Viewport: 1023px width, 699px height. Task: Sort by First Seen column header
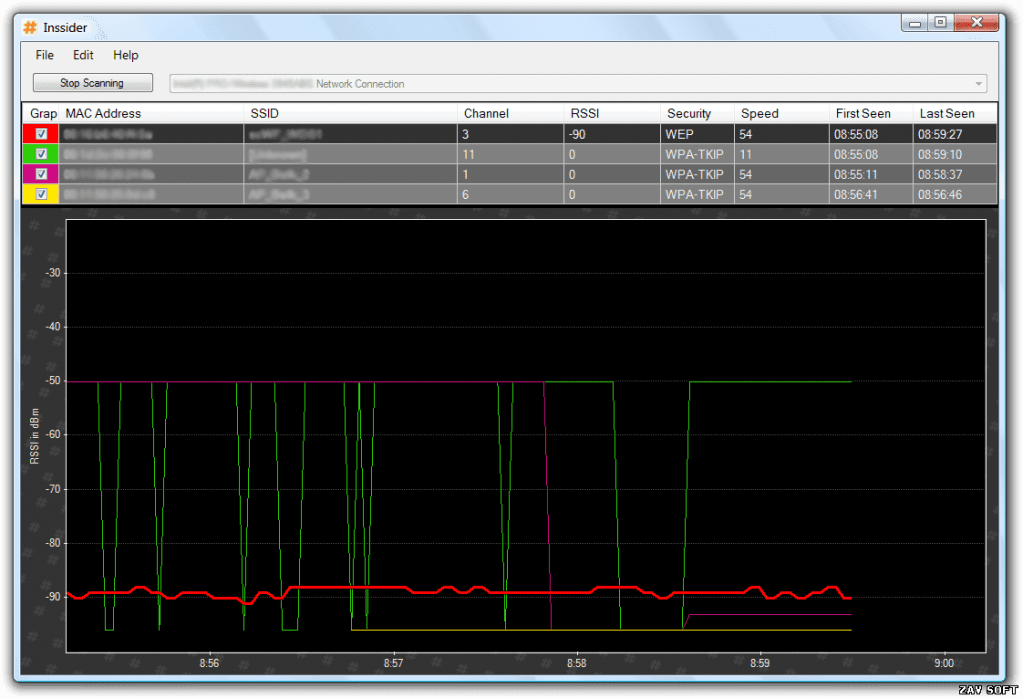pos(871,114)
